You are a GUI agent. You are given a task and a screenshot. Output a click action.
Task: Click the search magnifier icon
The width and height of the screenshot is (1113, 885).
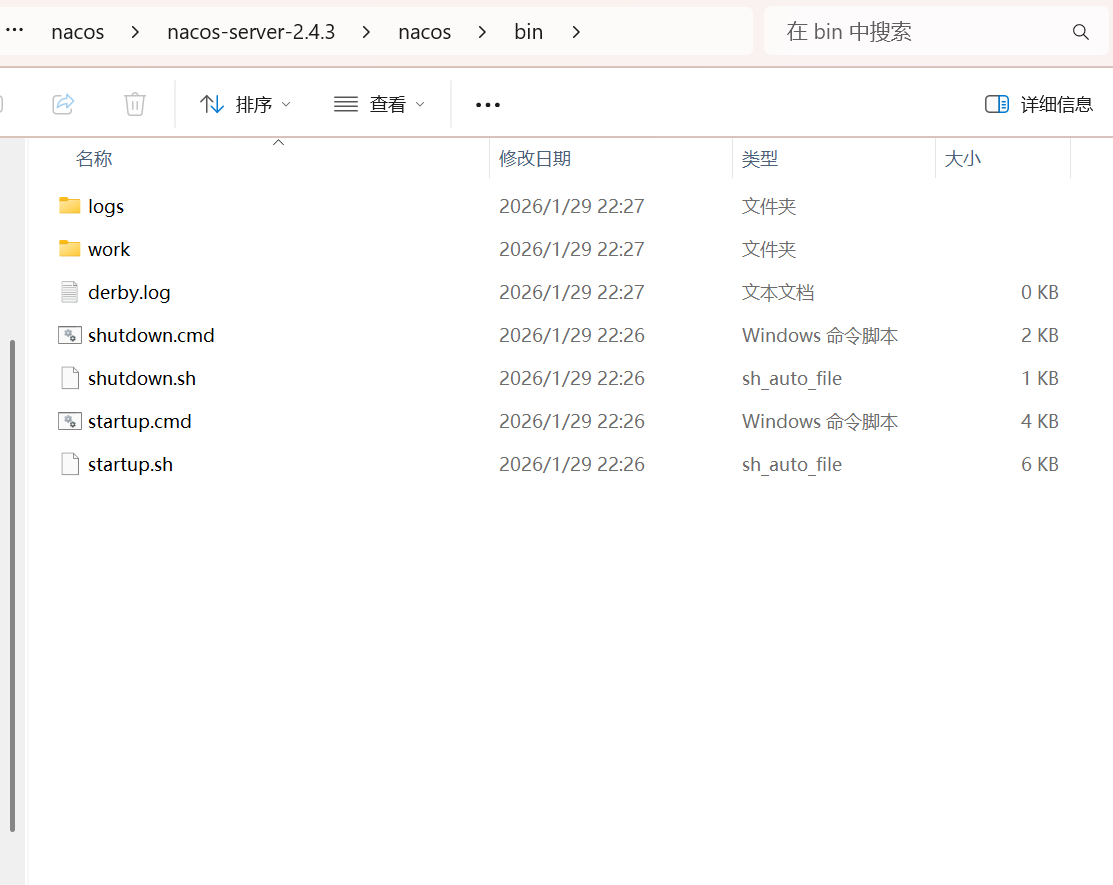pos(1080,32)
